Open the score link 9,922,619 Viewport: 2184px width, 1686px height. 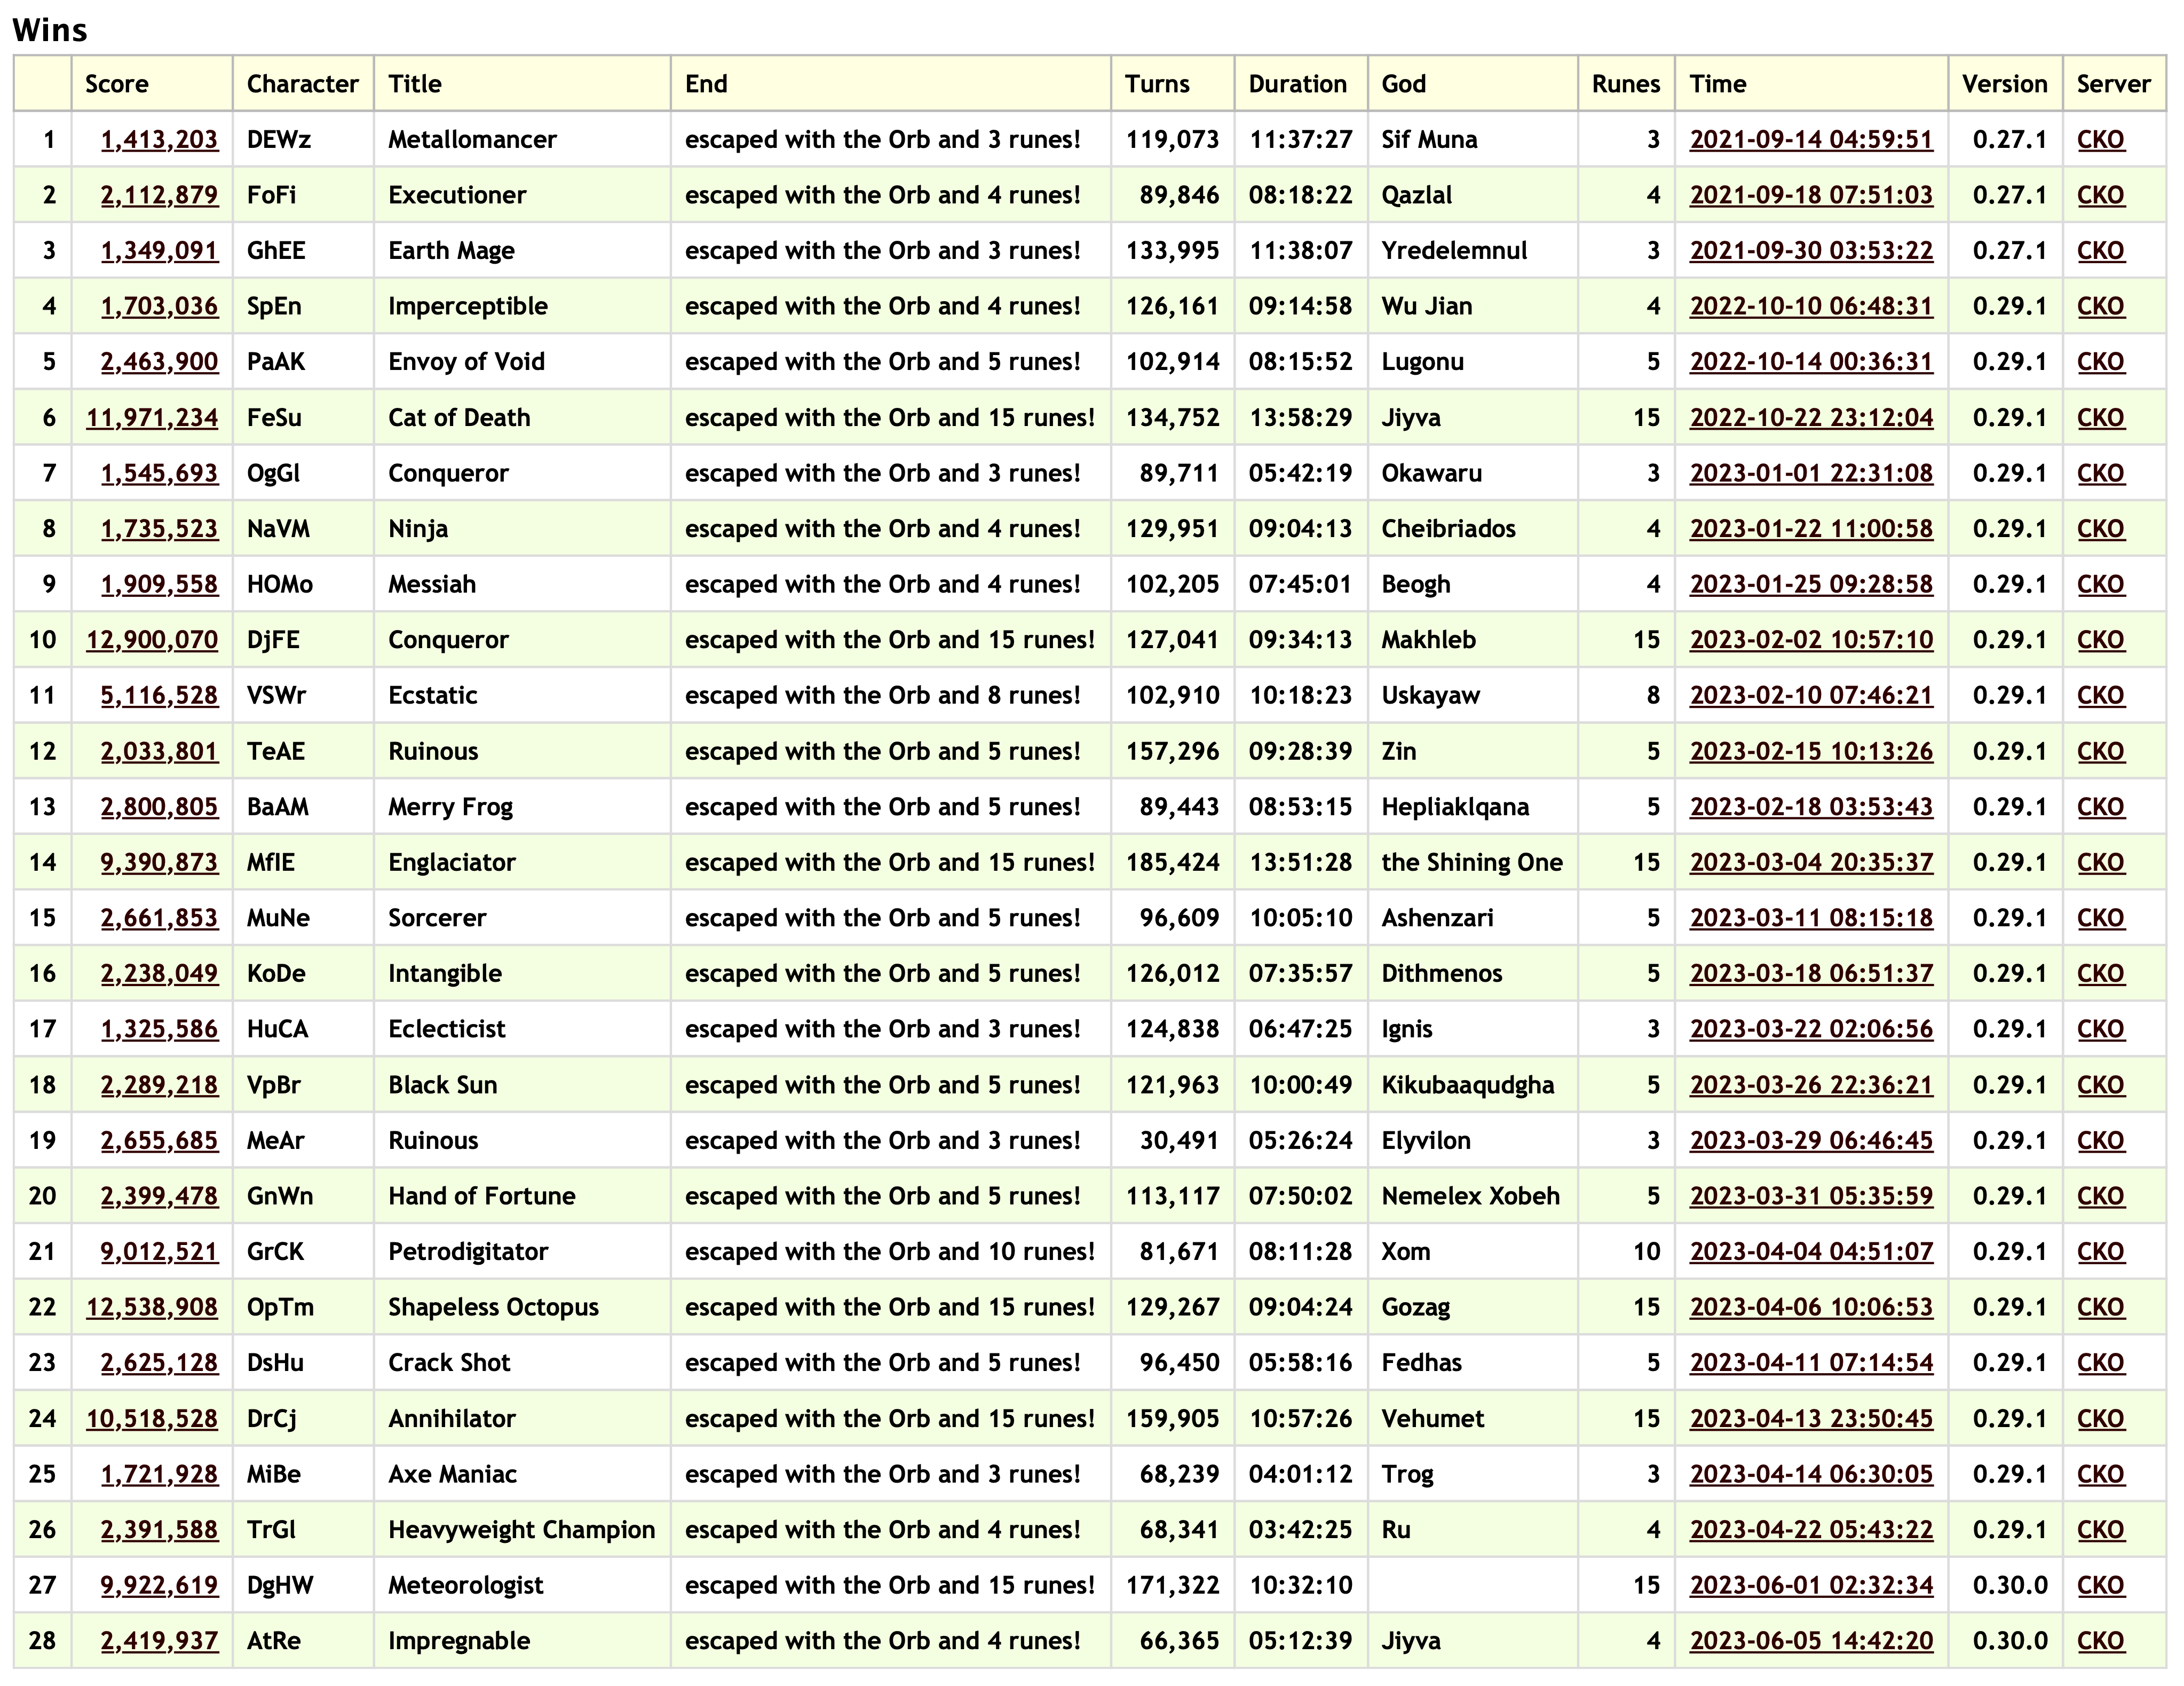(159, 1585)
